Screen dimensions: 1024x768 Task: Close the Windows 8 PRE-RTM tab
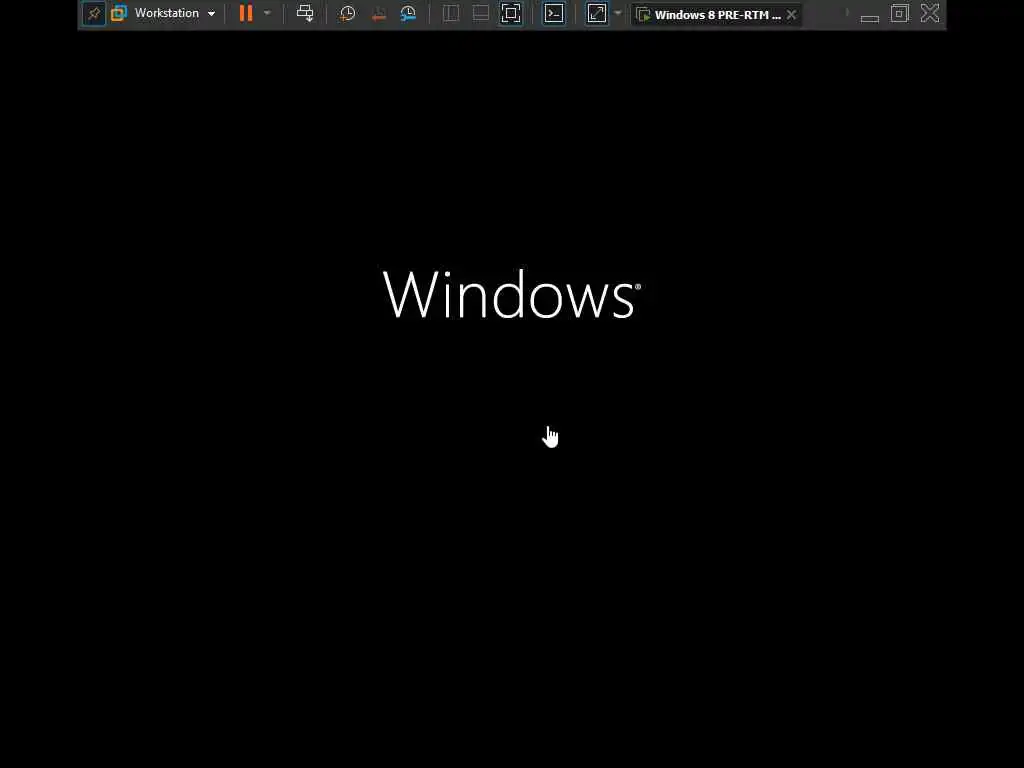(792, 14)
